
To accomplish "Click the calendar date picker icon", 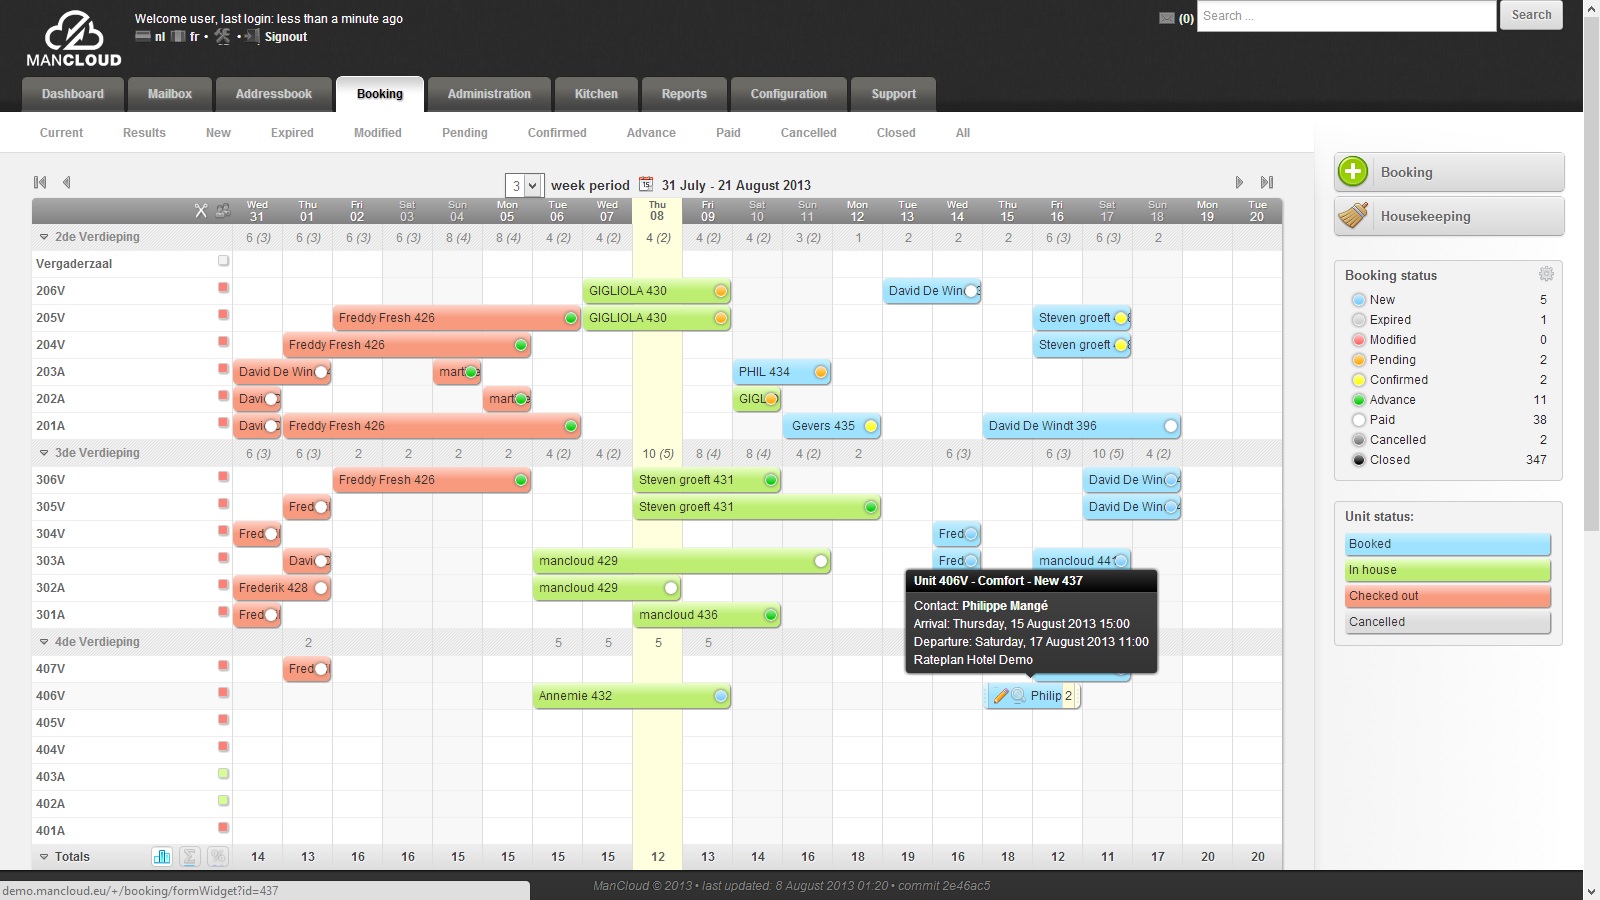I will (646, 184).
